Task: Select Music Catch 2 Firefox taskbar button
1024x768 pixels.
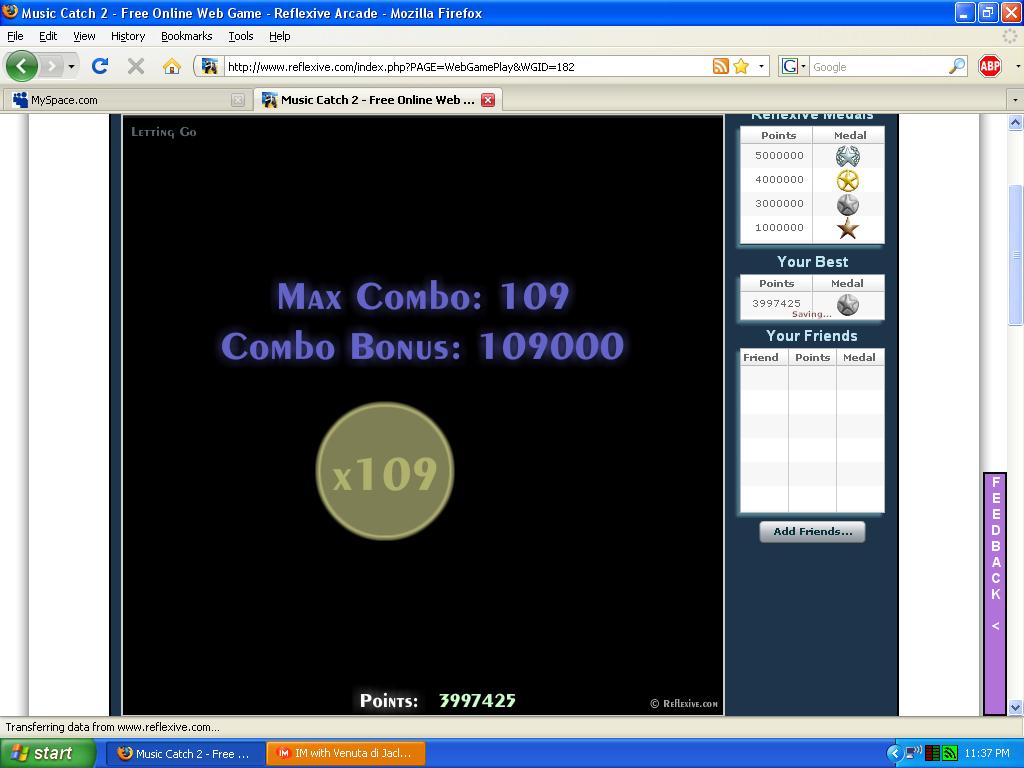Action: (185, 754)
